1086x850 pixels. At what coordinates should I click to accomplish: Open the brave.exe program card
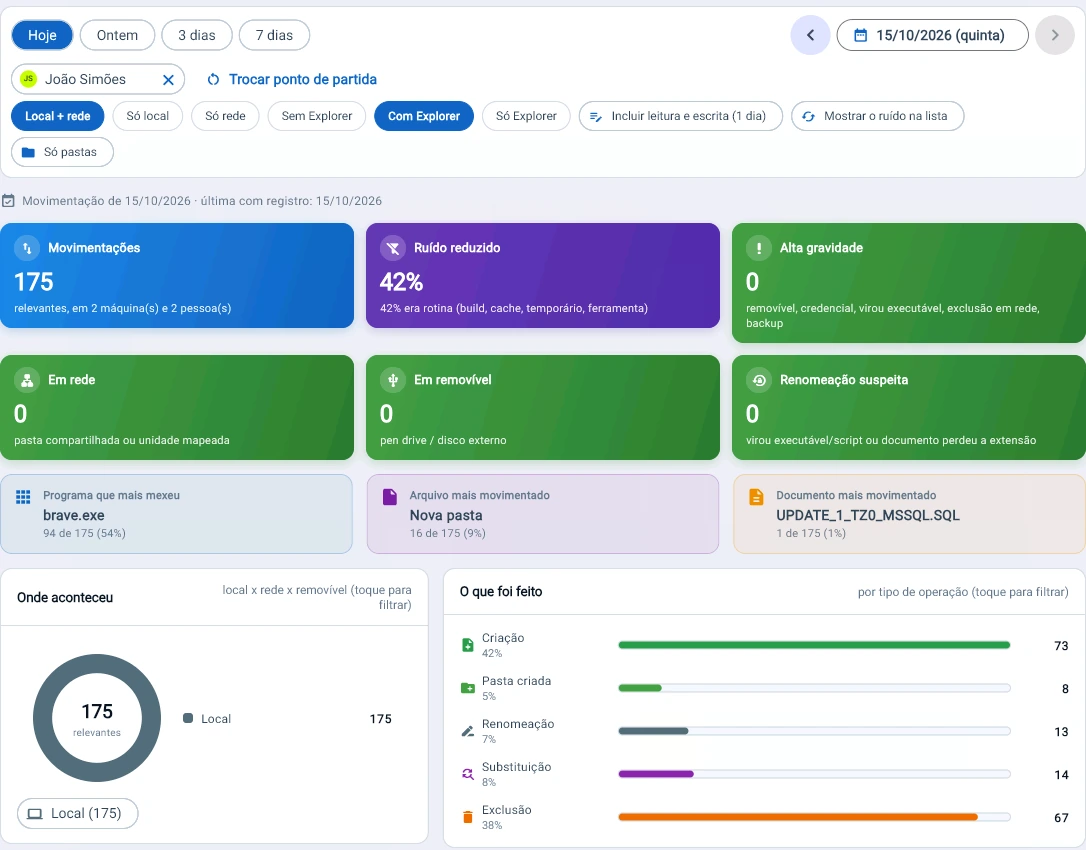[177, 514]
